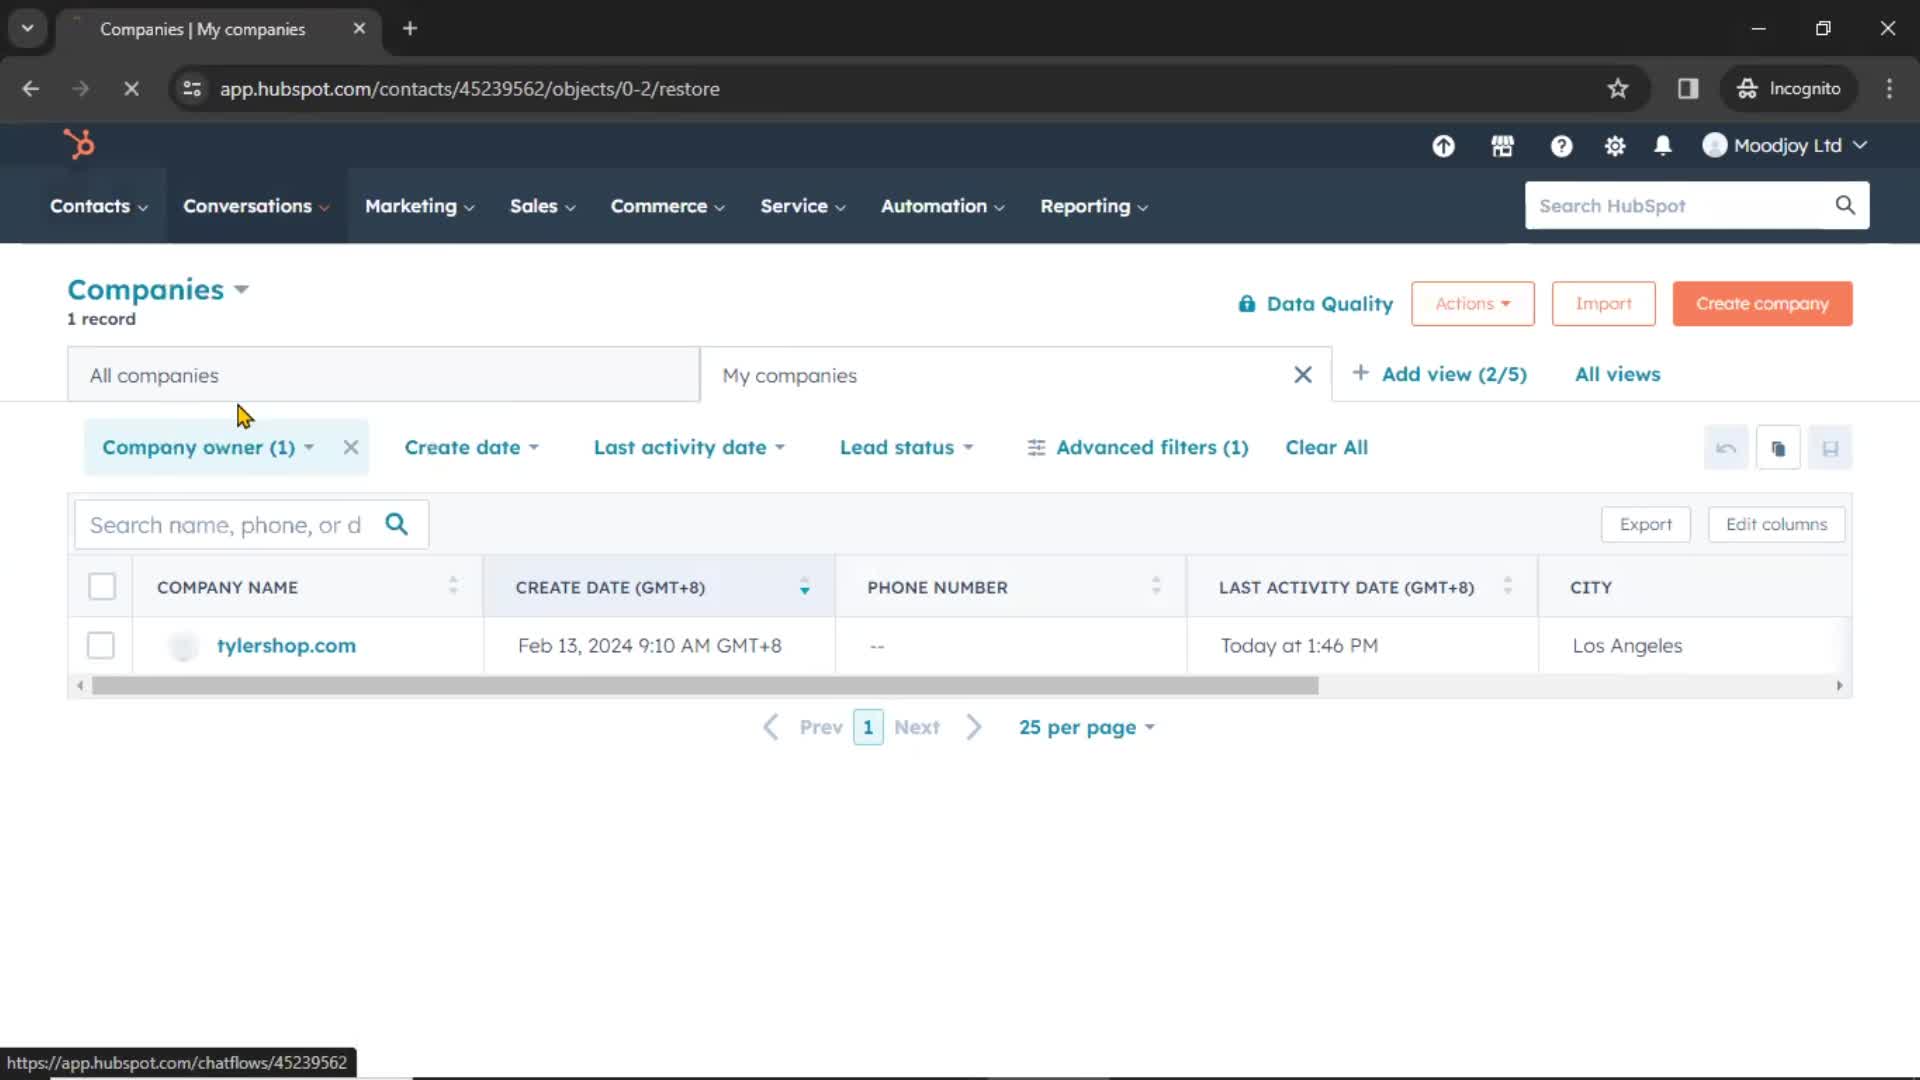Click the Import button
The image size is (1920, 1080).
(1603, 303)
